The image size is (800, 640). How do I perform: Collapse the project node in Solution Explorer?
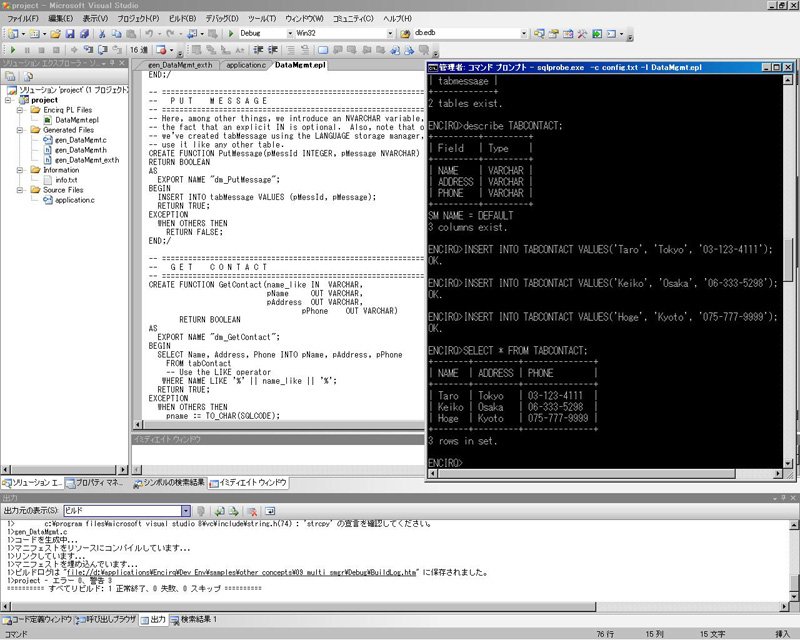[x=9, y=100]
